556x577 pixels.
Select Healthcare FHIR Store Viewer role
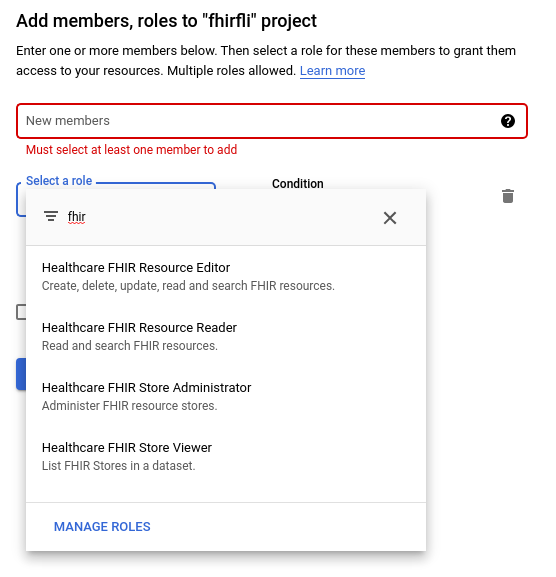click(226, 456)
